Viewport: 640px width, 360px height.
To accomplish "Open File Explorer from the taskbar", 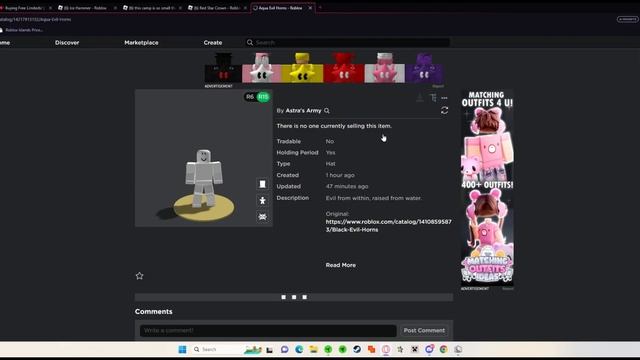I will pyautogui.click(x=313, y=349).
